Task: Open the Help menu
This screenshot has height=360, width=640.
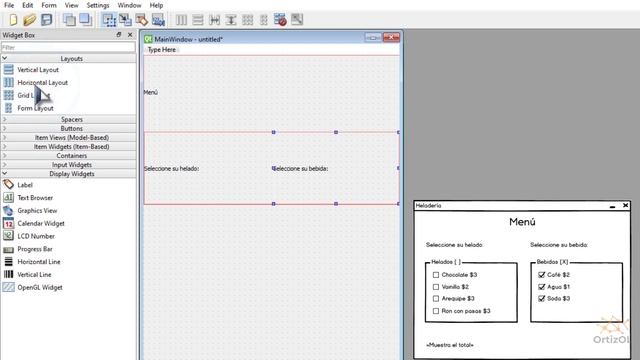Action: click(x=156, y=5)
